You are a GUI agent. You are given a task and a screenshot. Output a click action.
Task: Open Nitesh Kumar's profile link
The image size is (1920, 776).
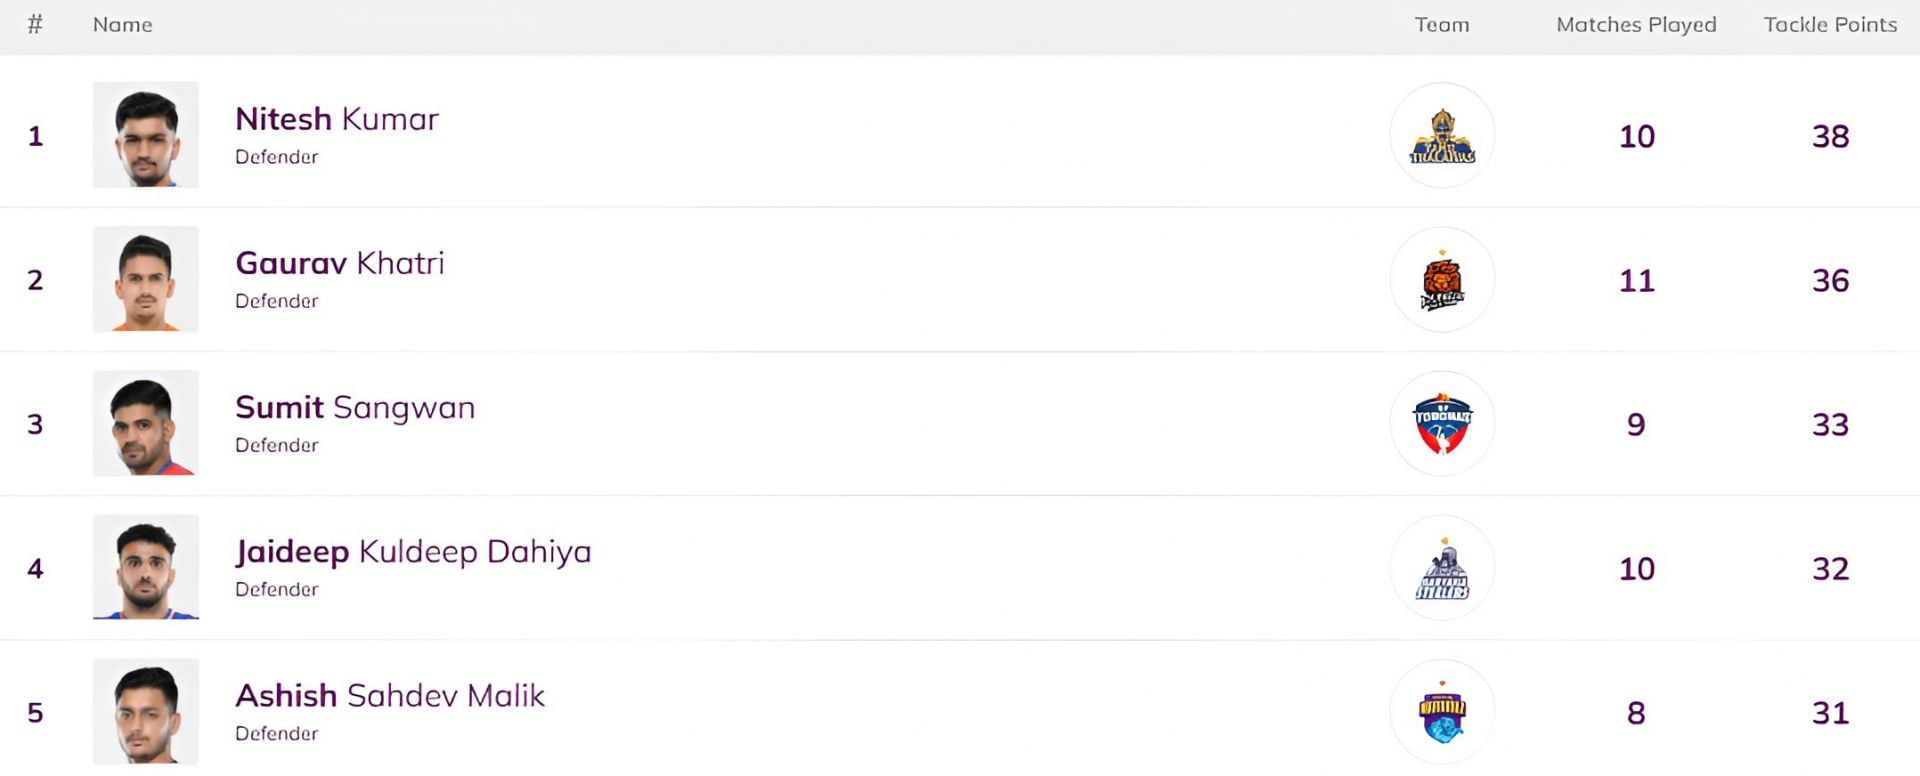(x=337, y=119)
